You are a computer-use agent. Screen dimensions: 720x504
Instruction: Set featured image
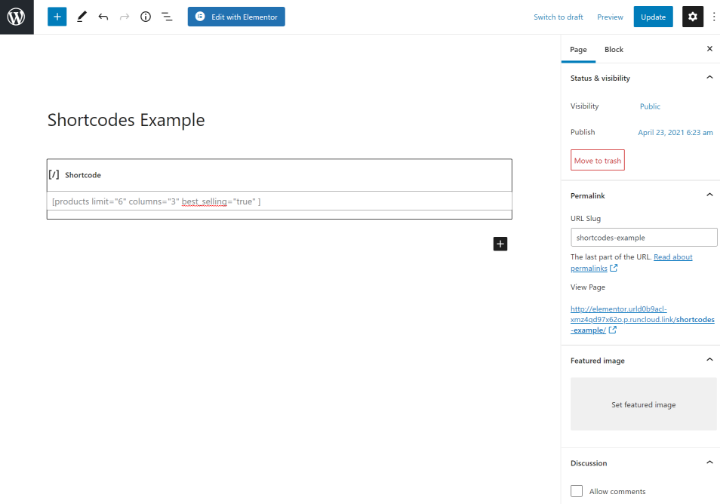point(643,404)
